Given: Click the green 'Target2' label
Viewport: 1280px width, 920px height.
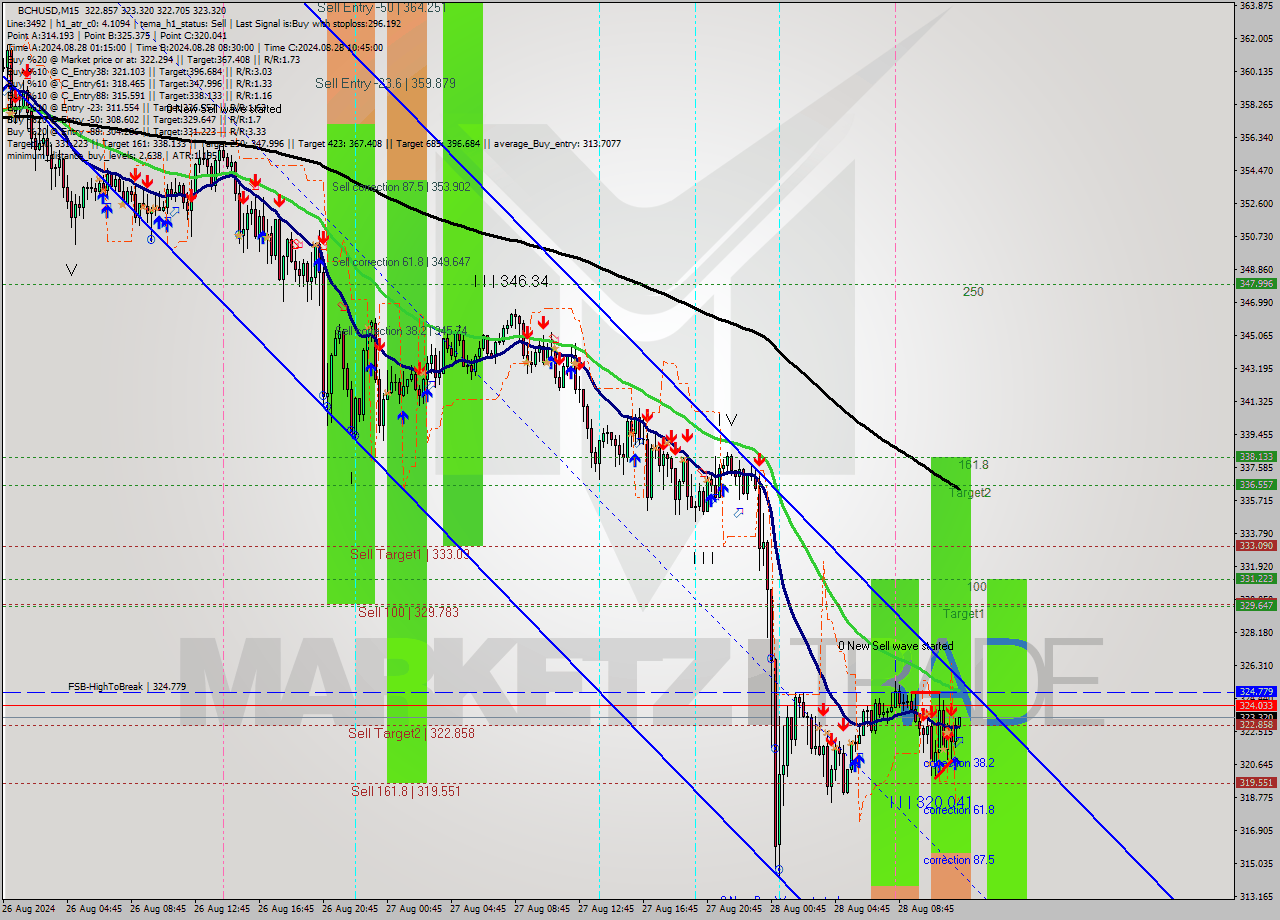Looking at the screenshot, I should tap(970, 493).
